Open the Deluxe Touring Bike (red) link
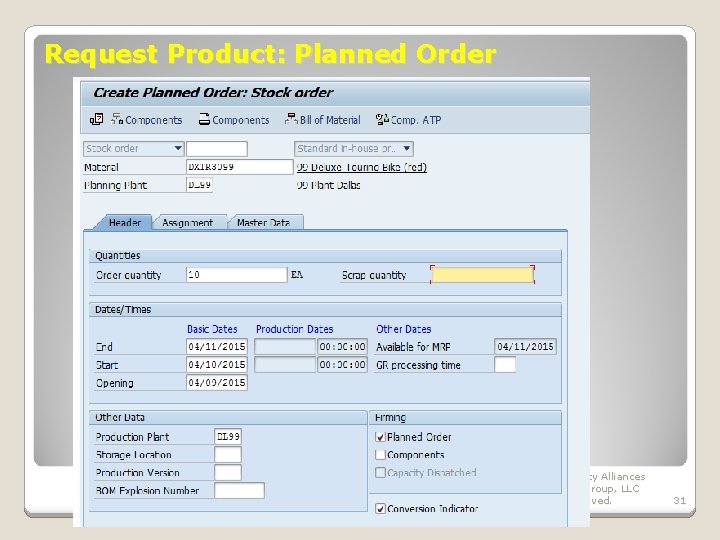 pos(361,167)
